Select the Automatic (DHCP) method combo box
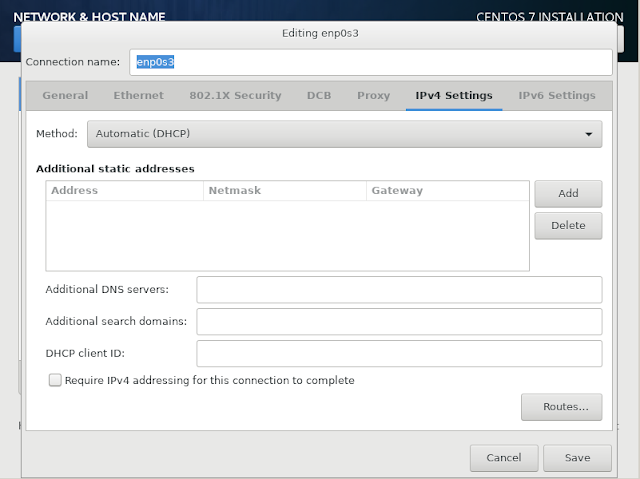 click(344, 134)
